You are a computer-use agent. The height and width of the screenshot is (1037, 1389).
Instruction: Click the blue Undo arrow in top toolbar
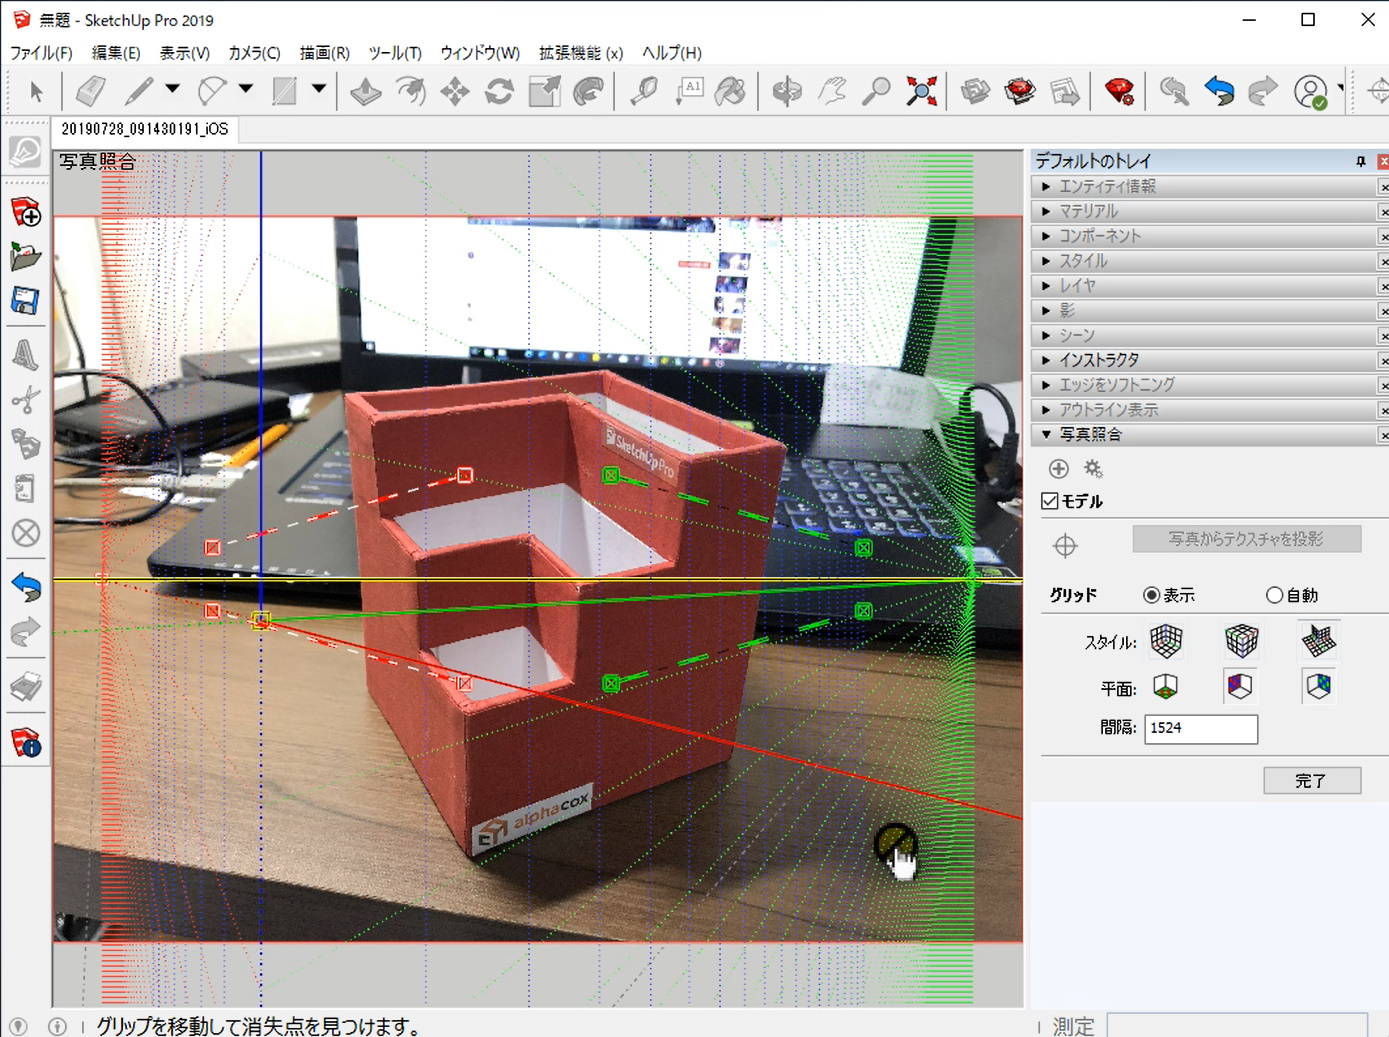[x=1219, y=91]
